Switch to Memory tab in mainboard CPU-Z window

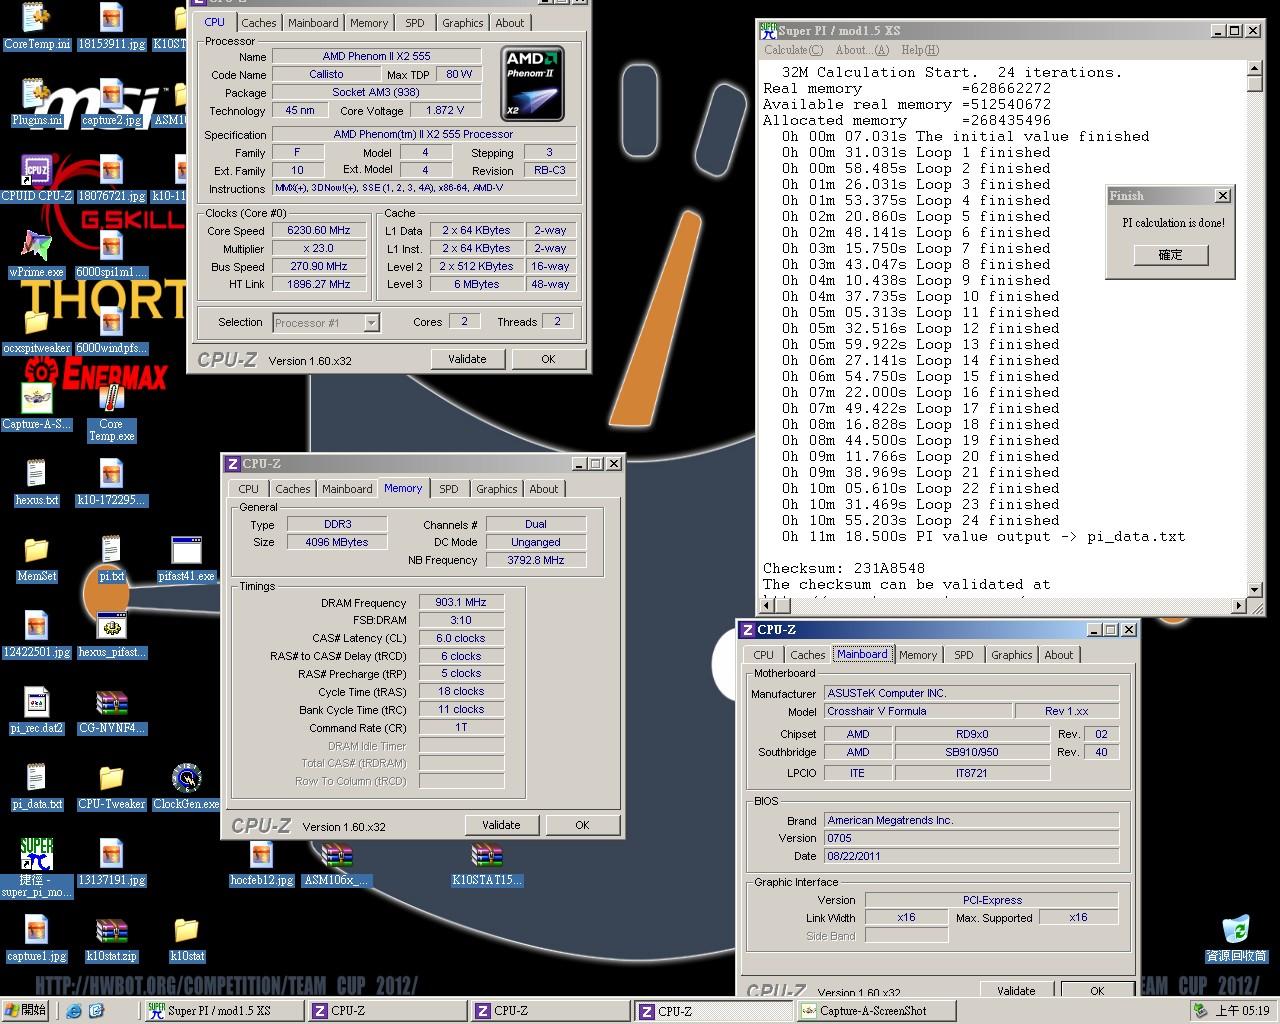(917, 655)
